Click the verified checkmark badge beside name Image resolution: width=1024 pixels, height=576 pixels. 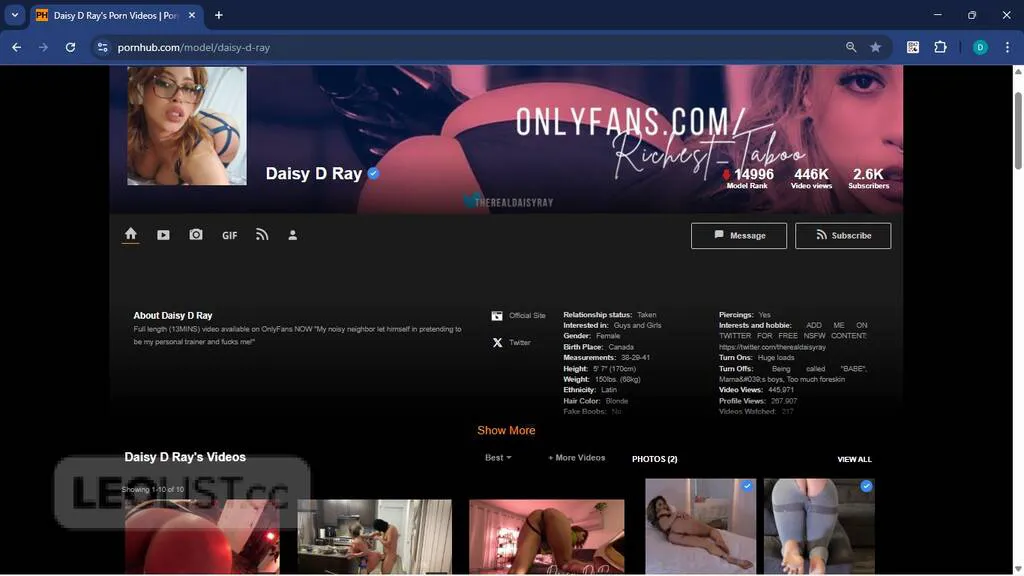pyautogui.click(x=374, y=173)
